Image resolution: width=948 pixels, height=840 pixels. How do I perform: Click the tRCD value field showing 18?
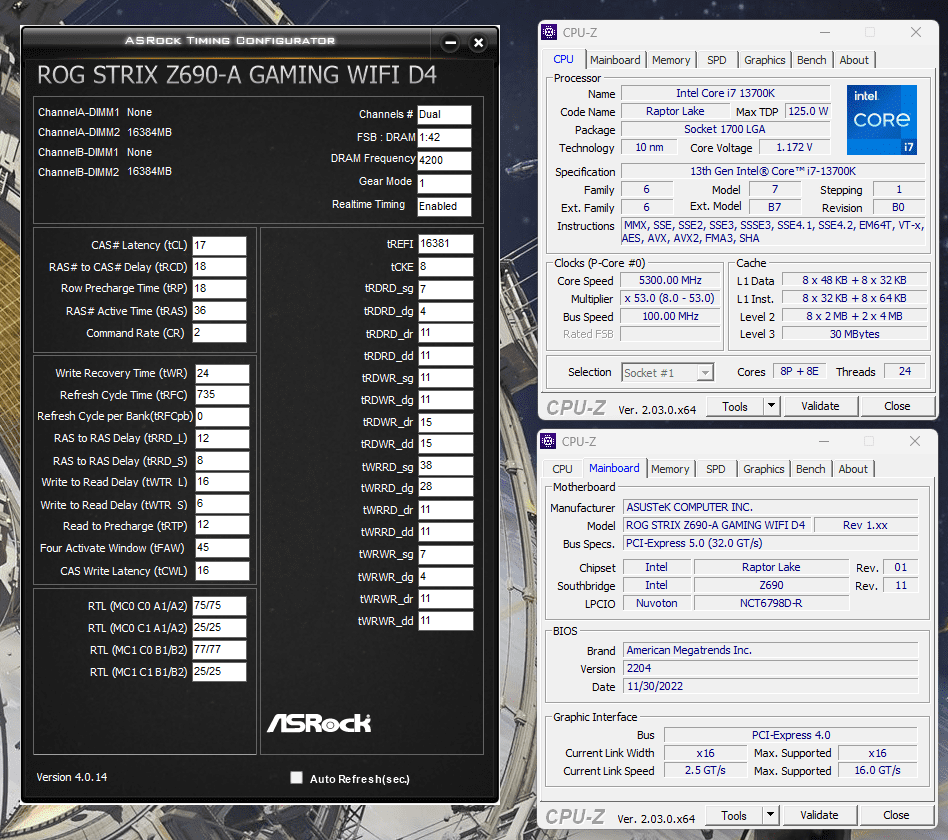click(219, 267)
